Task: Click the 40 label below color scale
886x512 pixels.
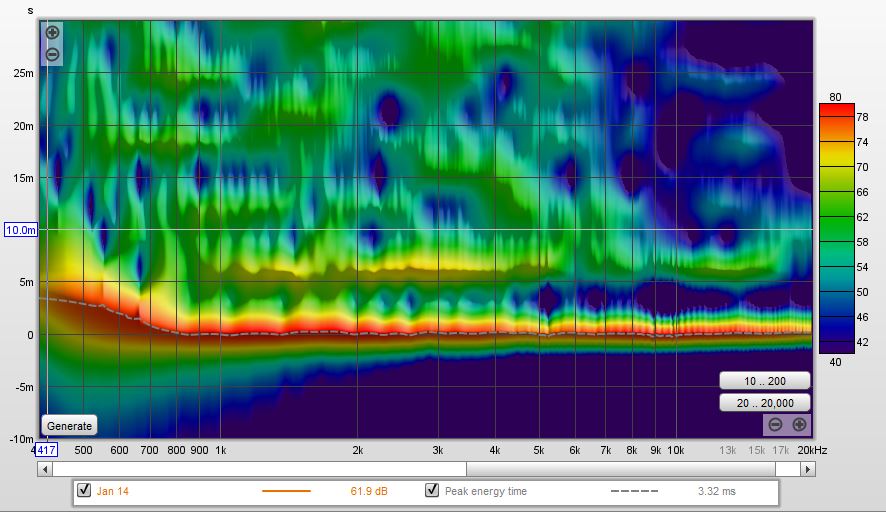Action: click(835, 362)
